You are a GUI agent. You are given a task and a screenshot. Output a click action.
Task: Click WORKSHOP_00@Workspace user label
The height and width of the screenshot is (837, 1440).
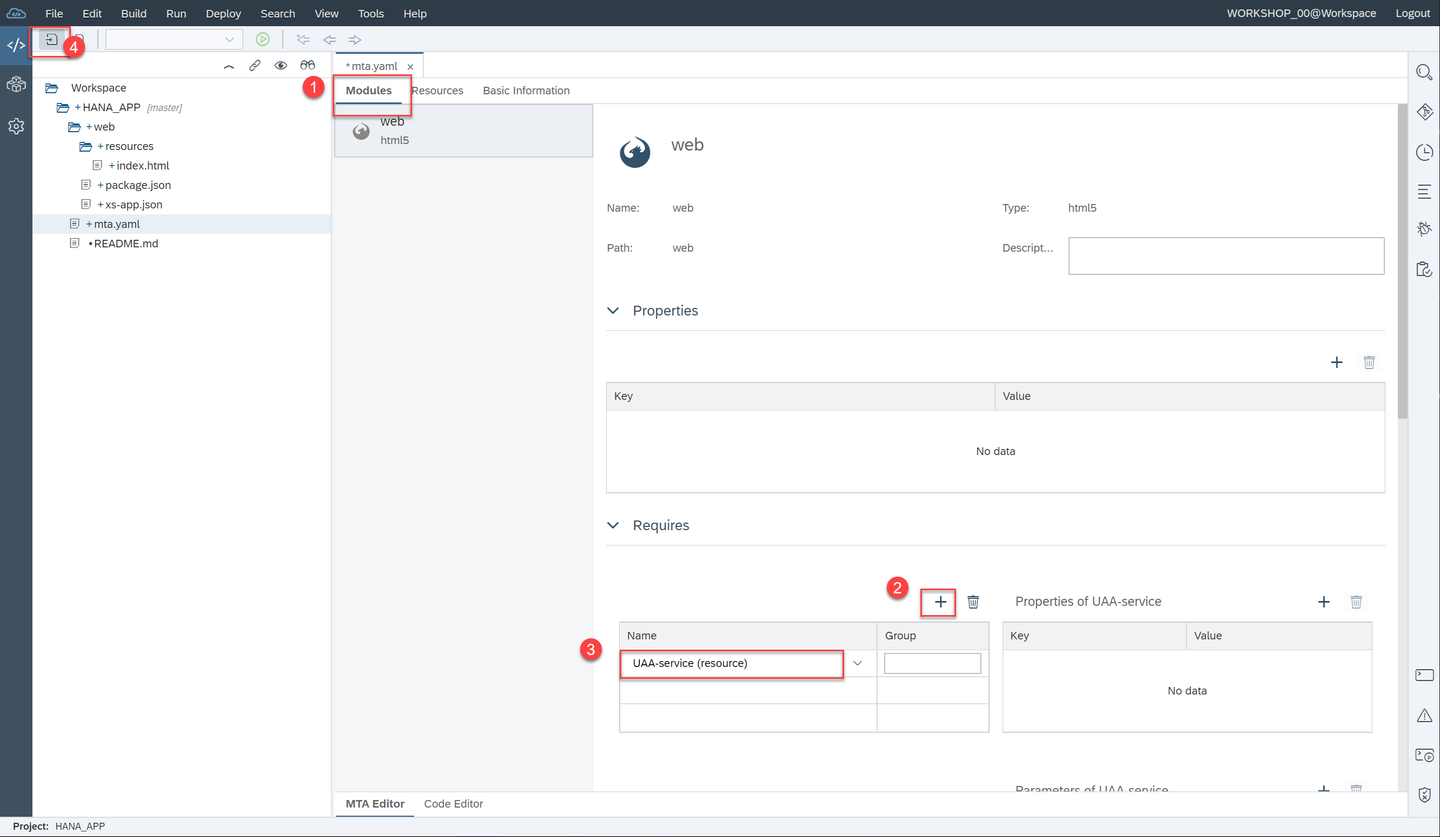1301,13
